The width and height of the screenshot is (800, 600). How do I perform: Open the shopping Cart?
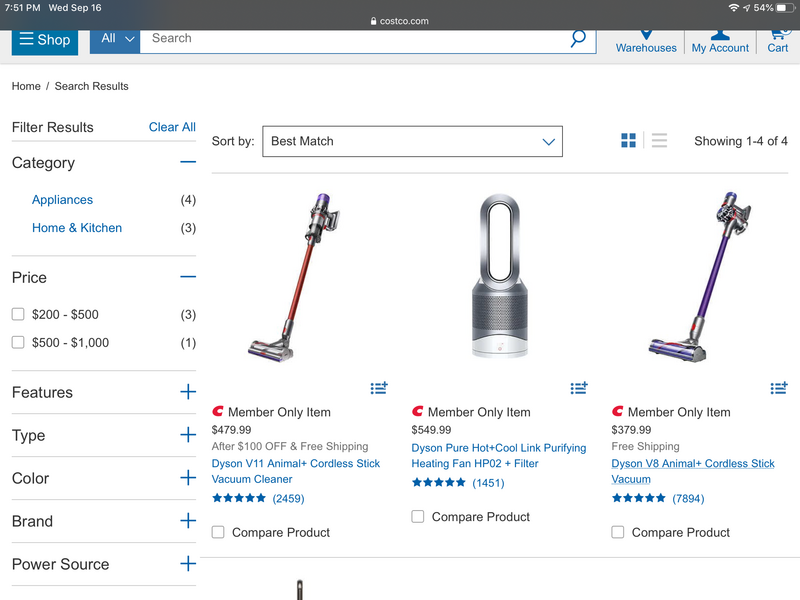(x=778, y=42)
